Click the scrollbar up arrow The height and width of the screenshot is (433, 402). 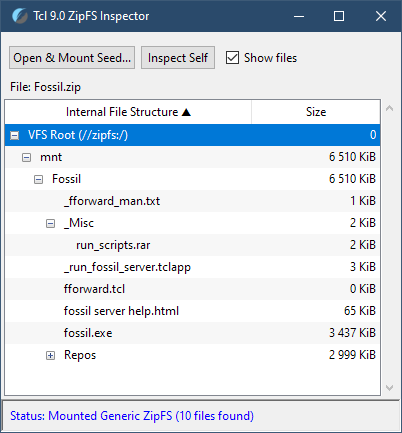(389, 108)
